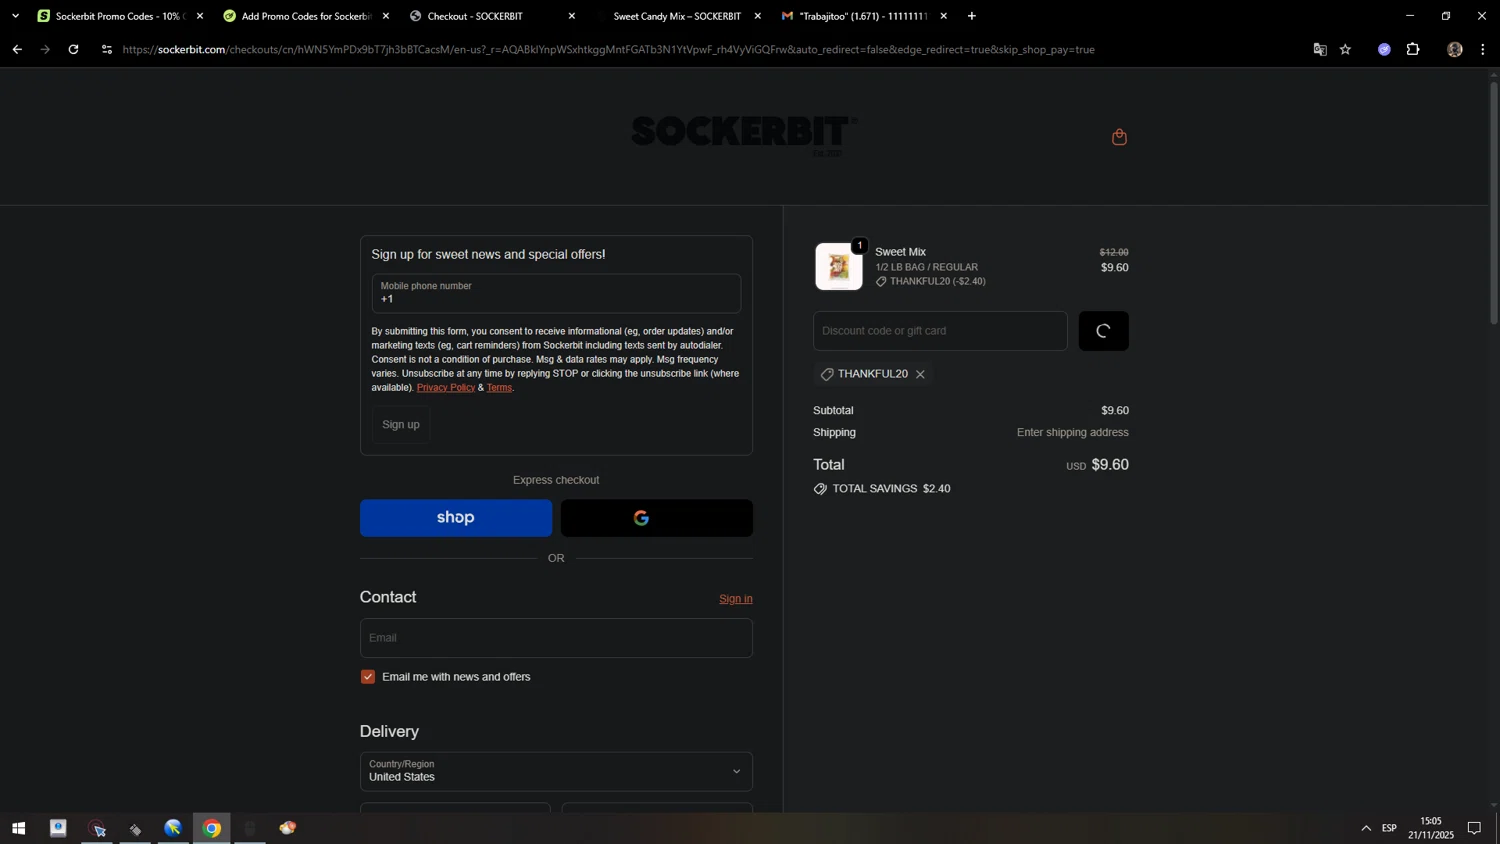The width and height of the screenshot is (1500, 844).
Task: Click the Sweet Mix product thumbnail
Action: coord(839,267)
